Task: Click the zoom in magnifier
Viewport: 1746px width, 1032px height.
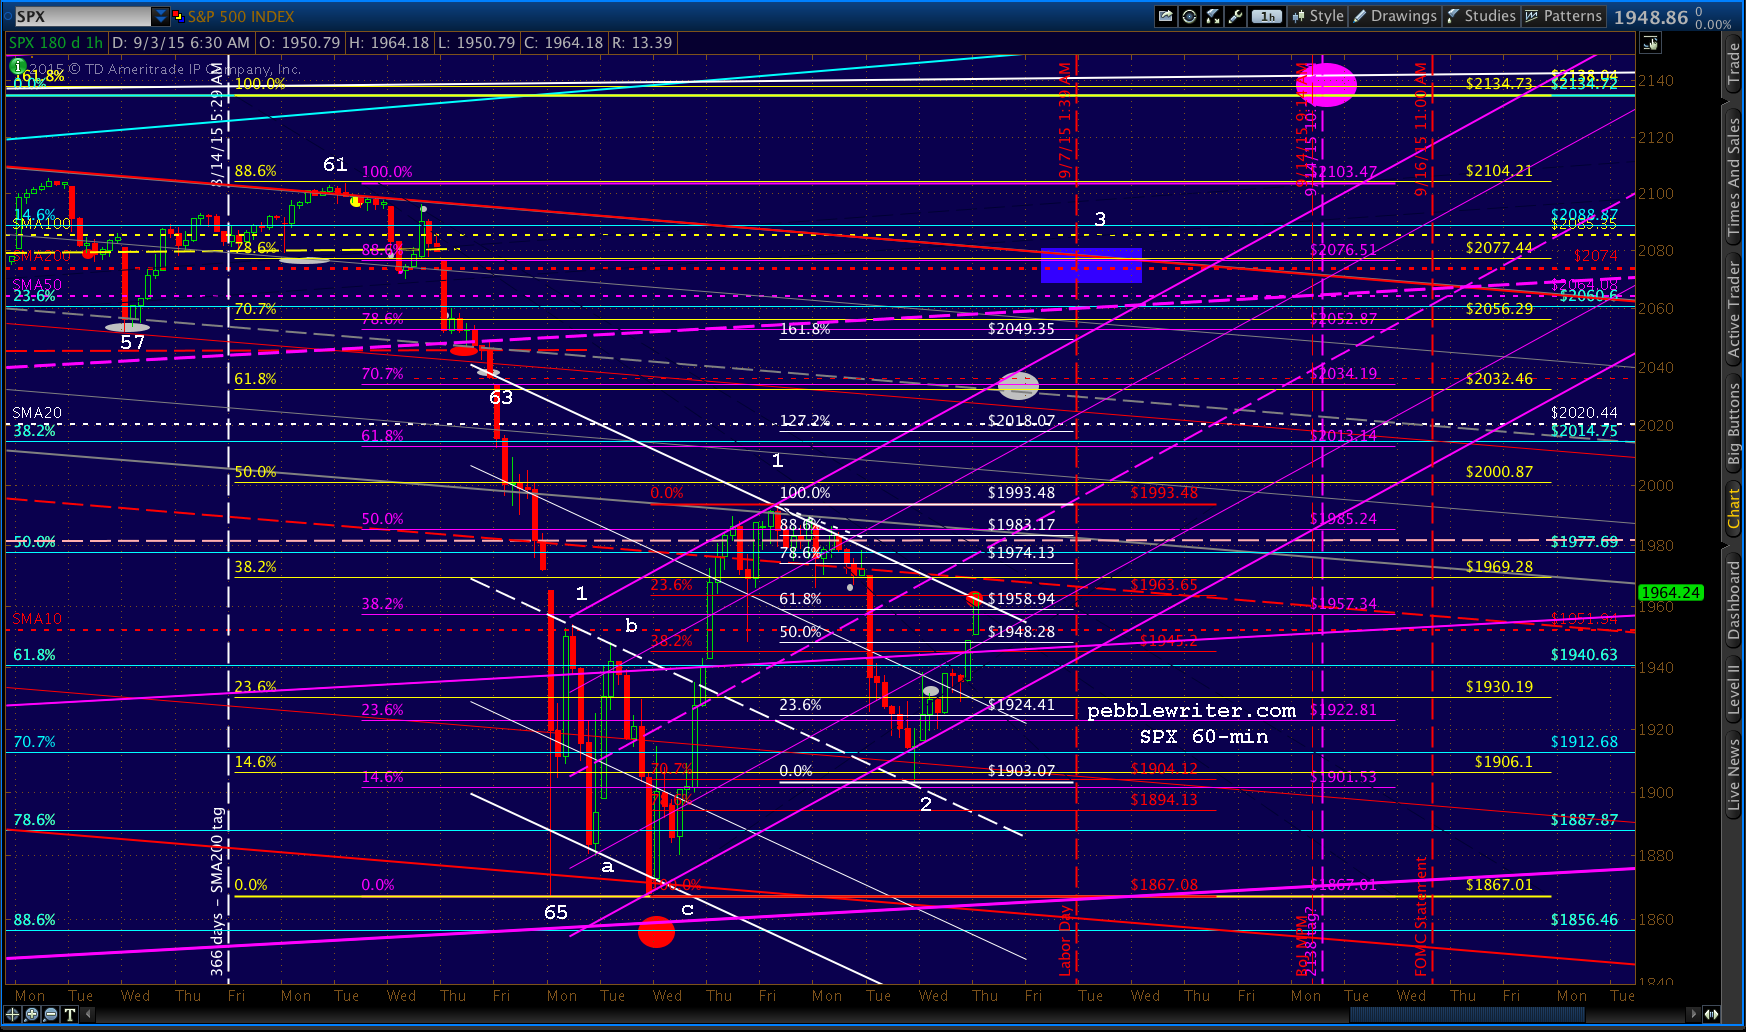Action: 32,1014
